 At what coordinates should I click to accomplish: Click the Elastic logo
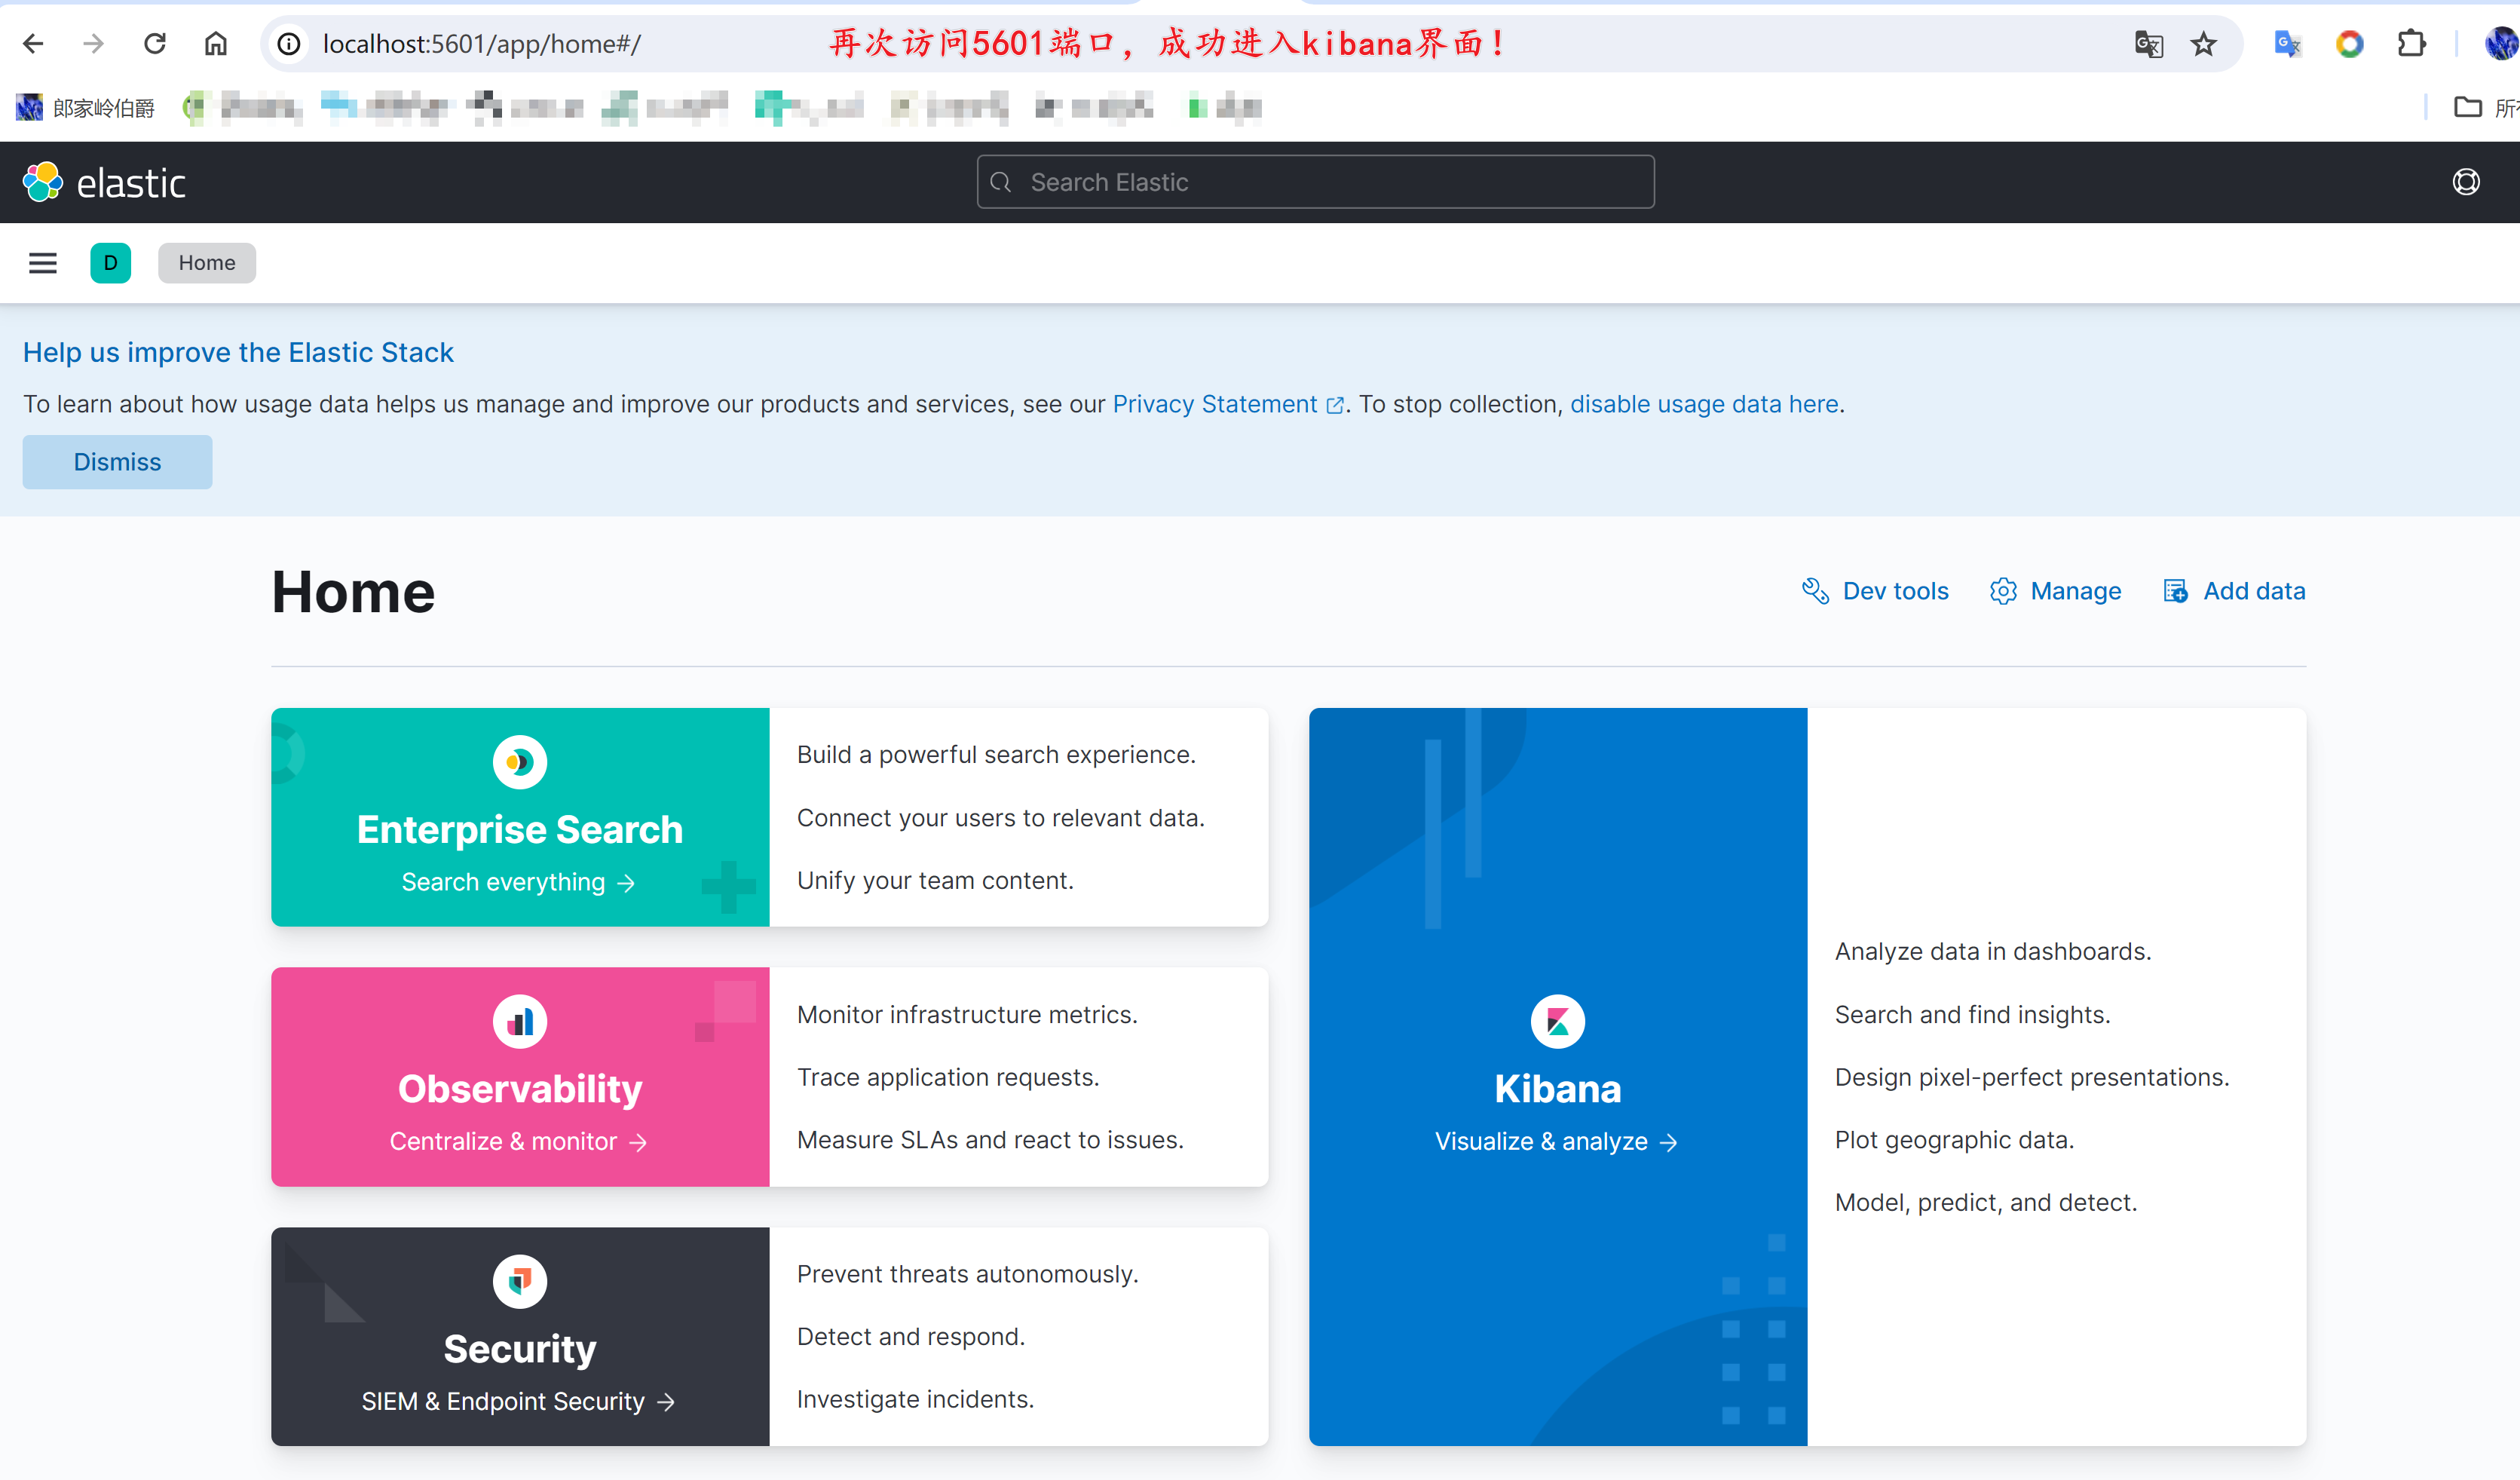[104, 182]
